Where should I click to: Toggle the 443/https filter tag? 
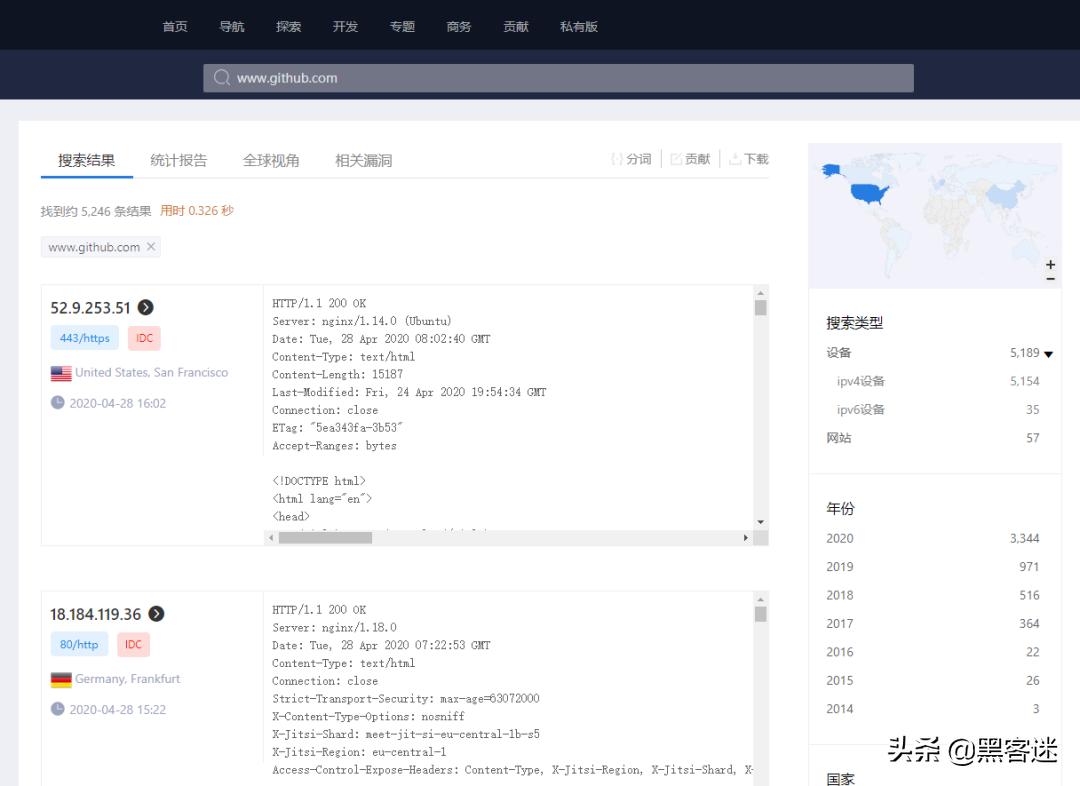(84, 338)
